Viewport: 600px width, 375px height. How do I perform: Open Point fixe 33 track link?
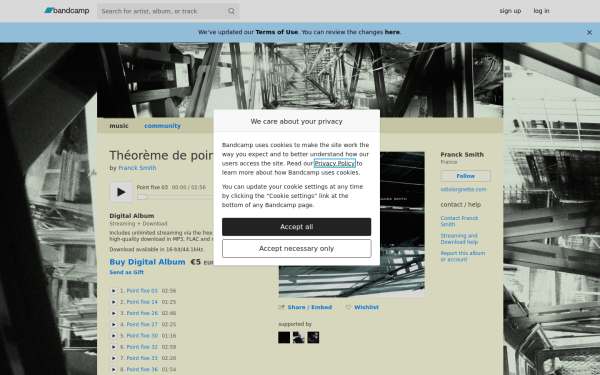(x=142, y=358)
